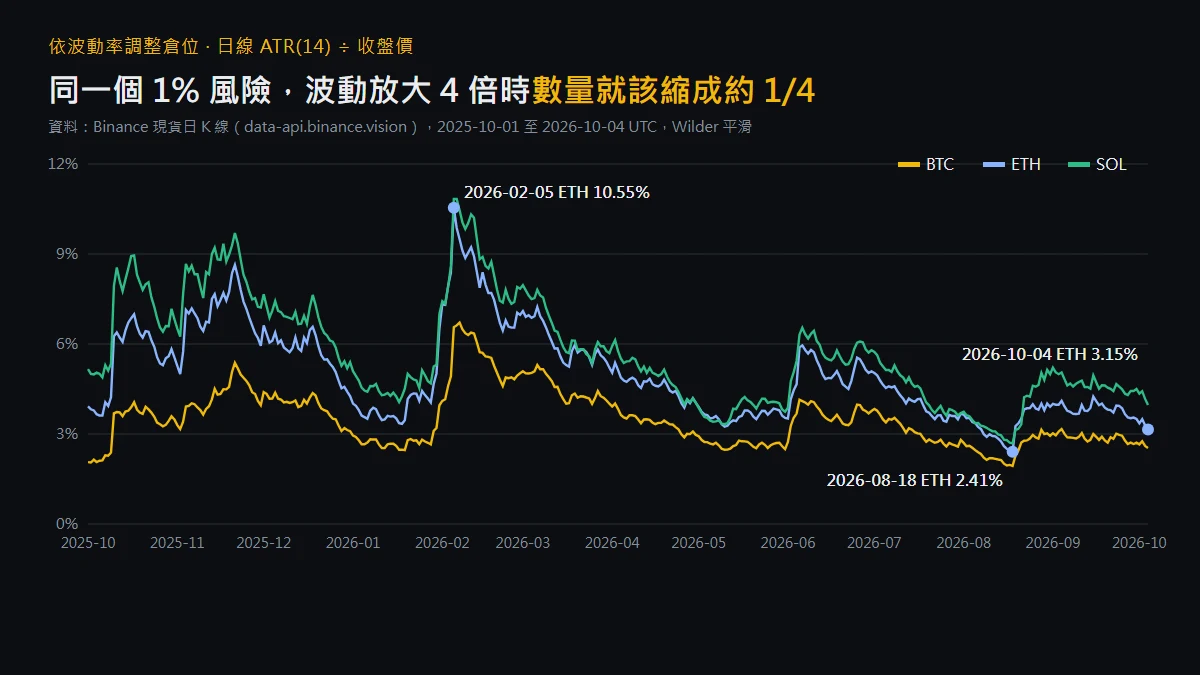Viewport: 1200px width, 675px height.
Task: Click the 2025-12 x-axis label
Action: click(x=264, y=543)
